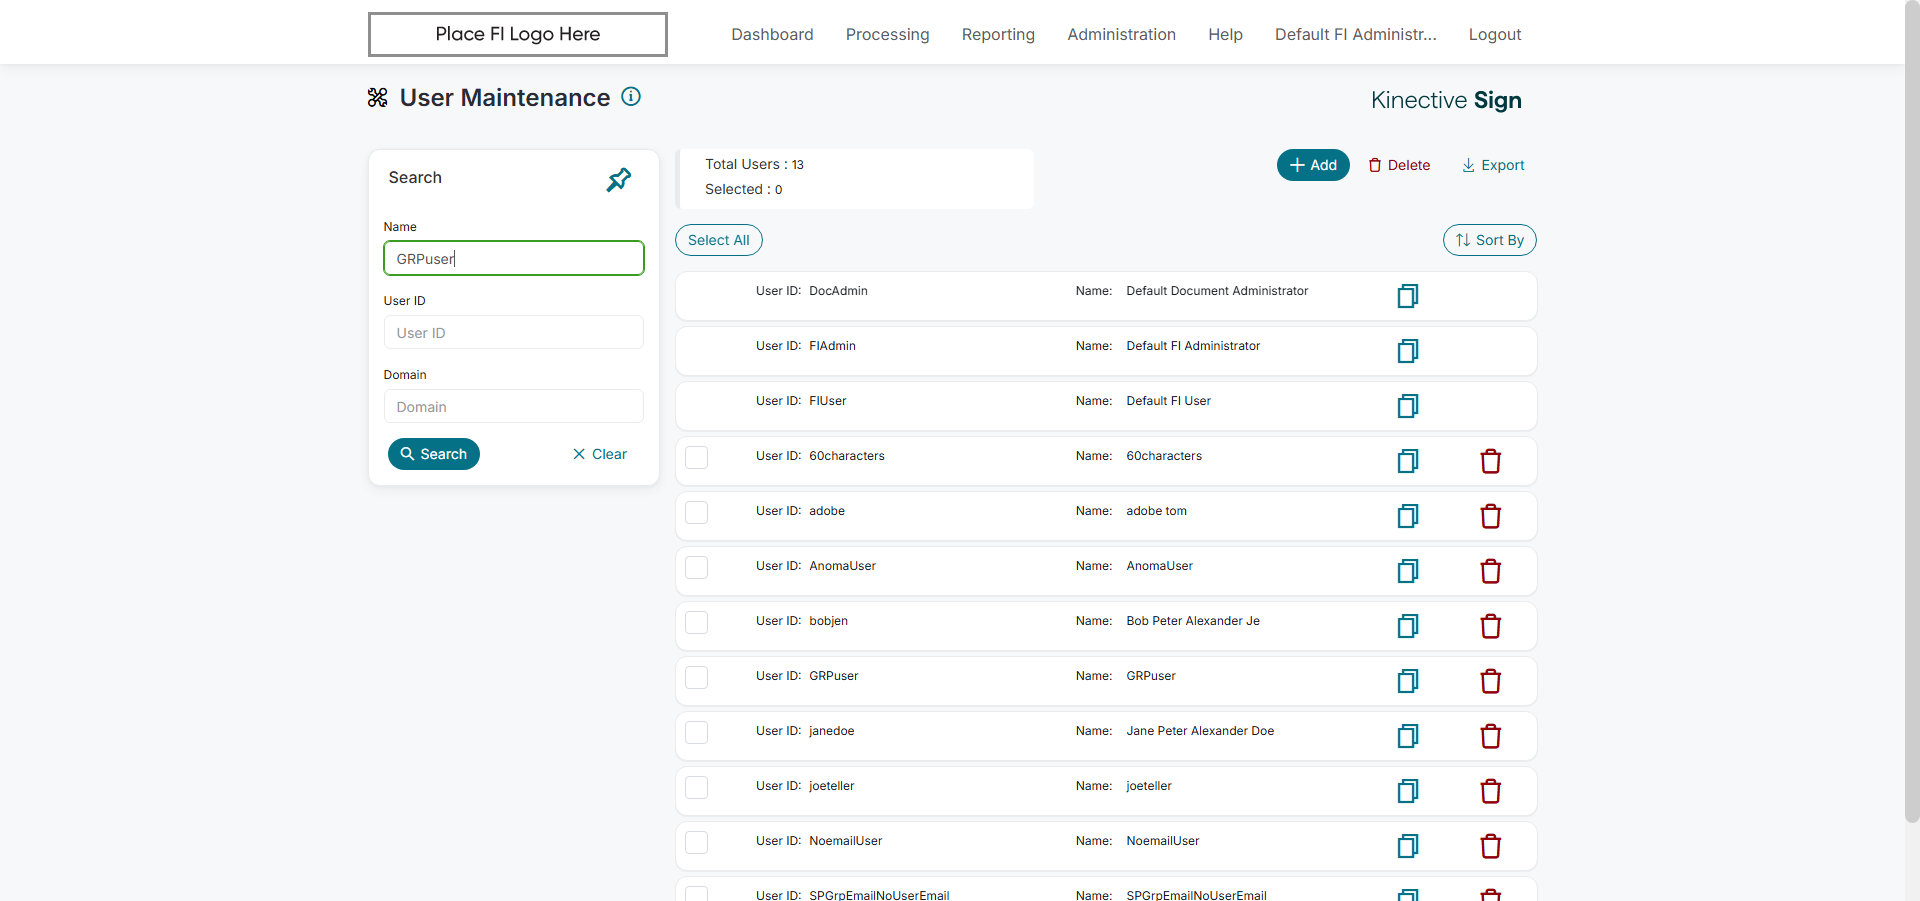The height and width of the screenshot is (901, 1920).
Task: Open the Reporting menu
Action: pyautogui.click(x=998, y=34)
